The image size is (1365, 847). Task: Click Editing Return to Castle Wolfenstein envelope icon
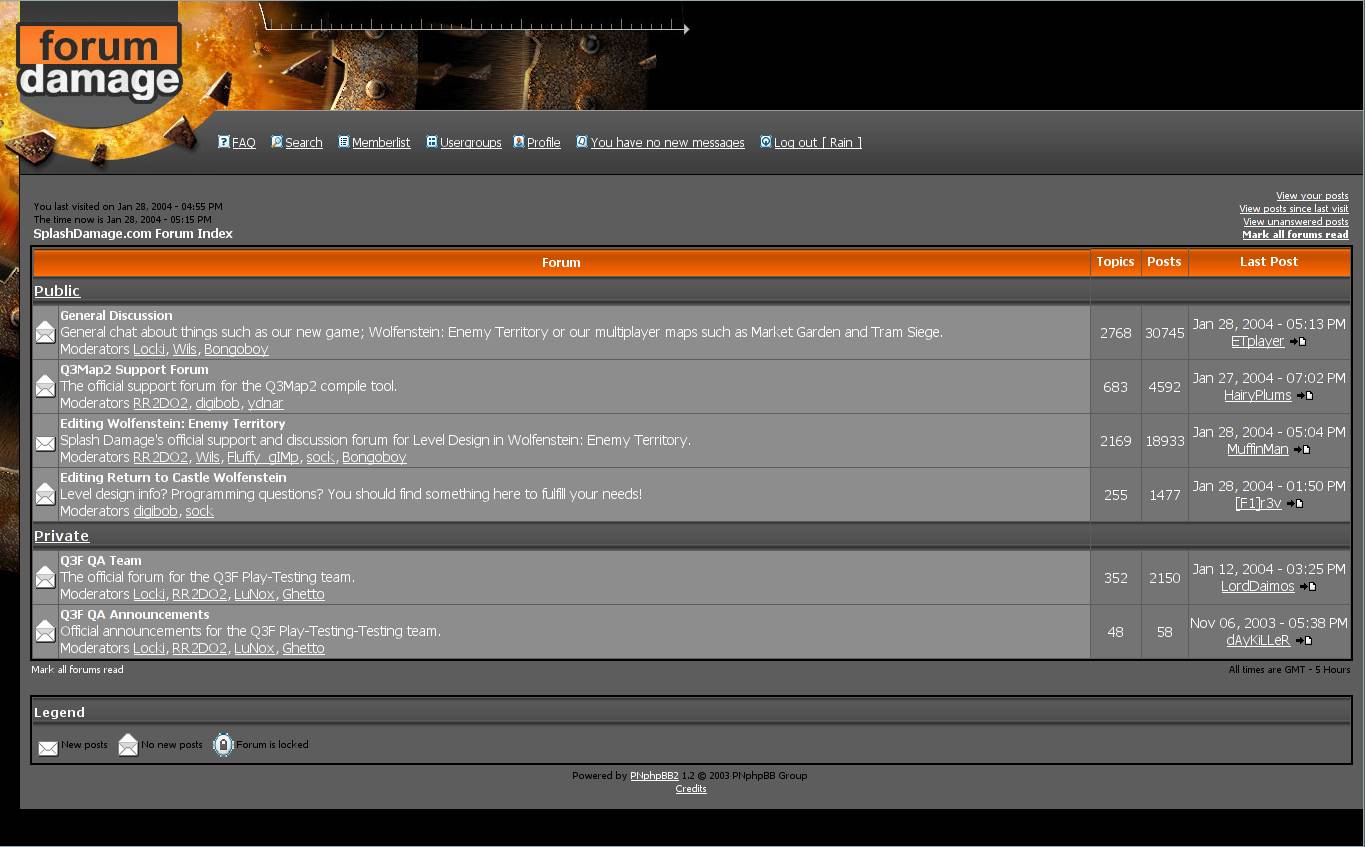click(x=45, y=494)
